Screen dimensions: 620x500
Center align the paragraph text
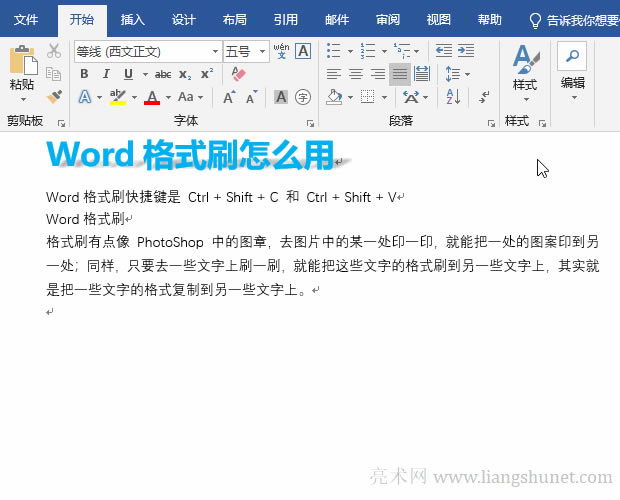[356, 74]
